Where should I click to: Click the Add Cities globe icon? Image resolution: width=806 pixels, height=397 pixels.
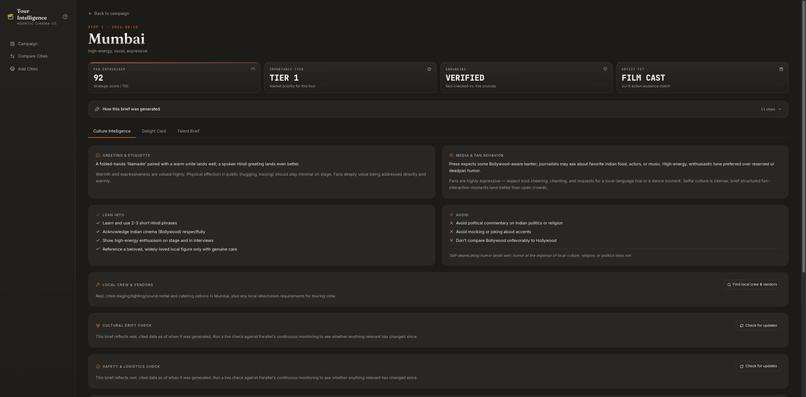[12, 69]
